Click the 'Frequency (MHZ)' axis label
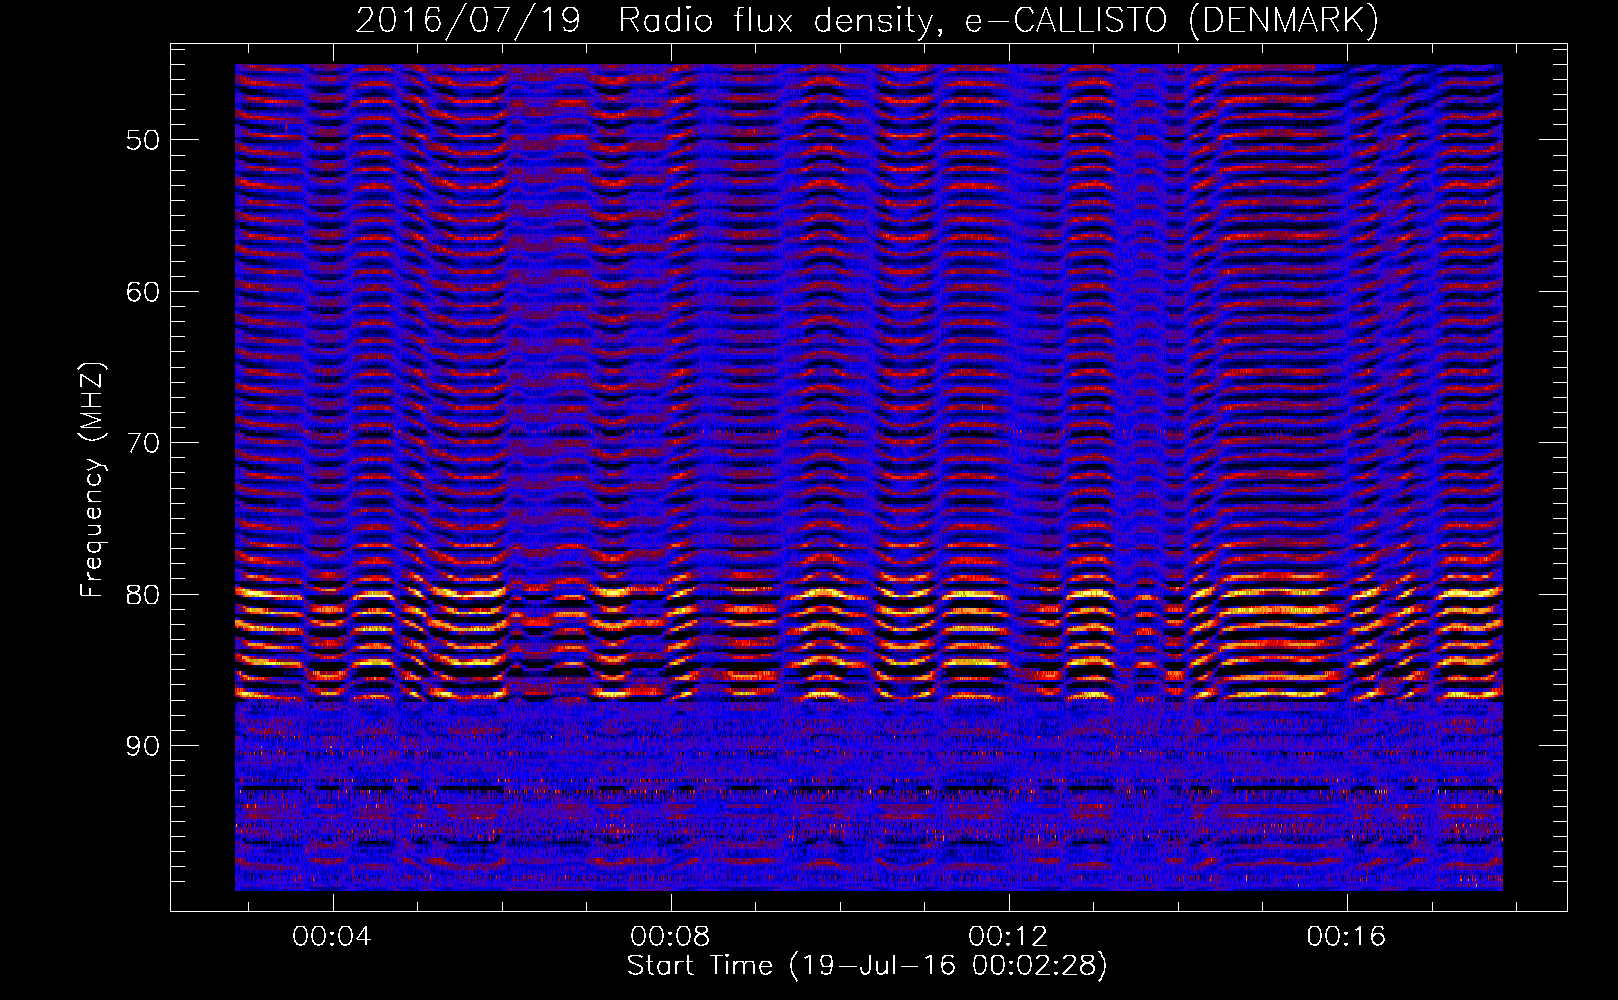This screenshot has width=1618, height=1000. pos(92,480)
